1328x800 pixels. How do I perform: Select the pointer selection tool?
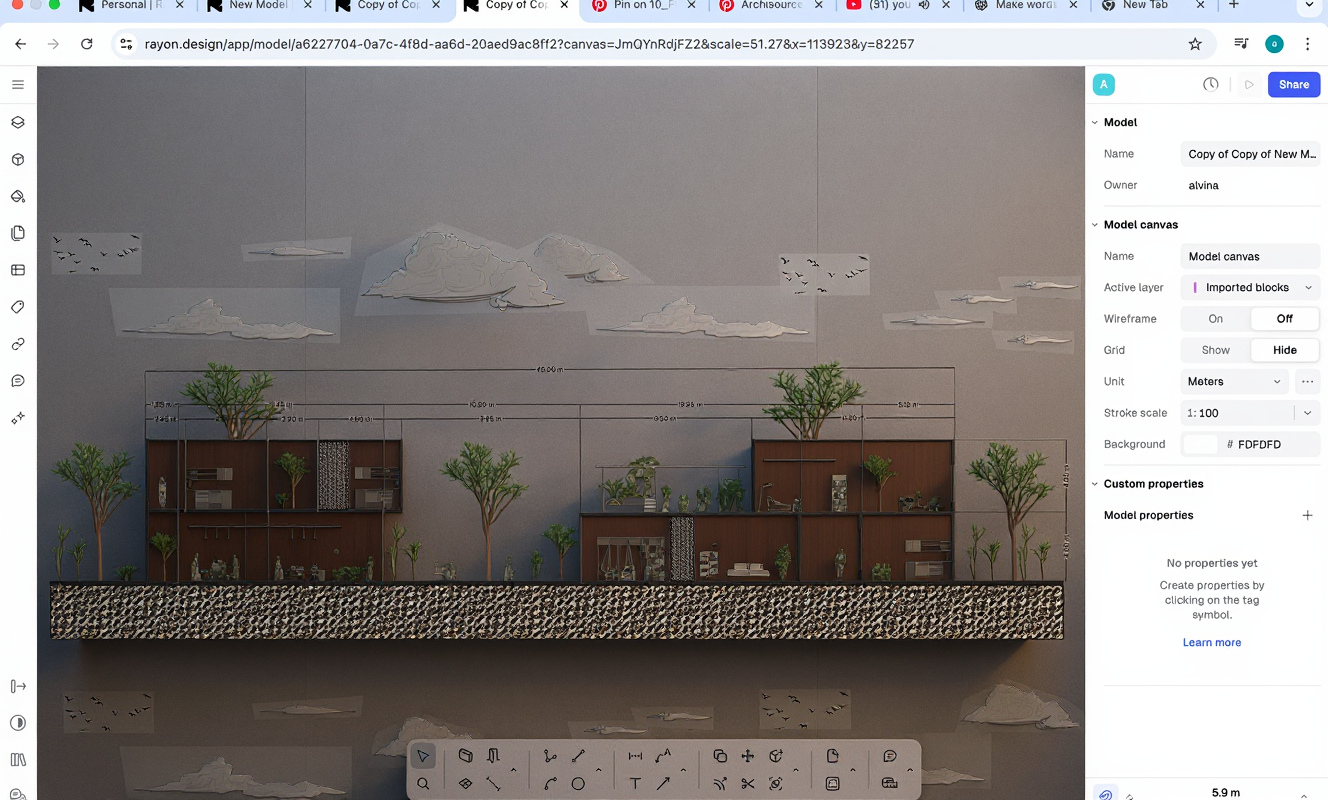tap(423, 756)
